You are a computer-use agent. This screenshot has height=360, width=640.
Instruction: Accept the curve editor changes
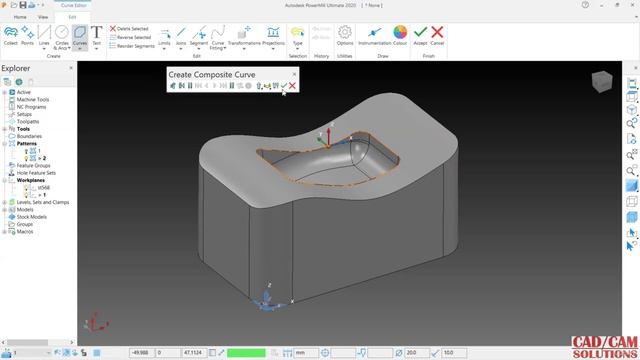click(420, 35)
